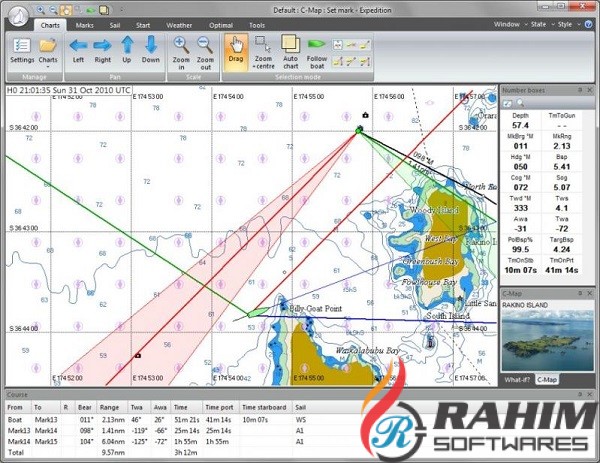Pin the C-Map panel
This screenshot has width=600, height=463.
click(x=580, y=293)
